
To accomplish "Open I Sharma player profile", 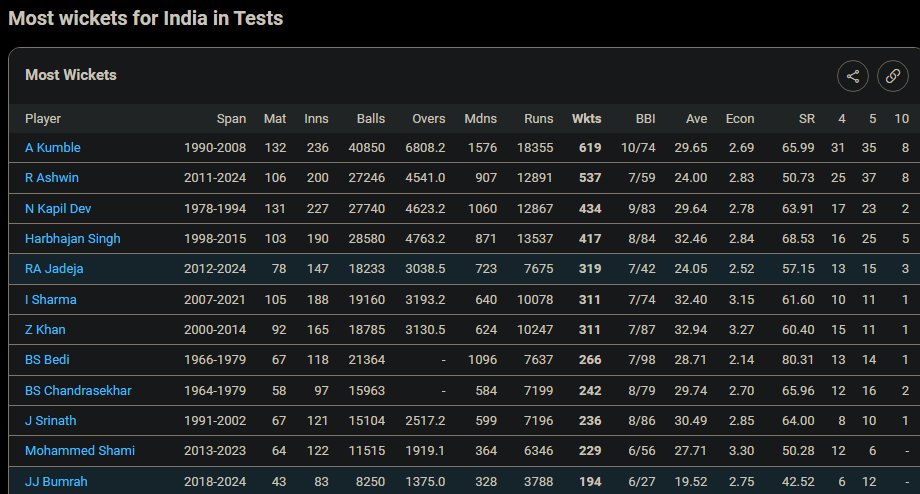I will [x=51, y=300].
